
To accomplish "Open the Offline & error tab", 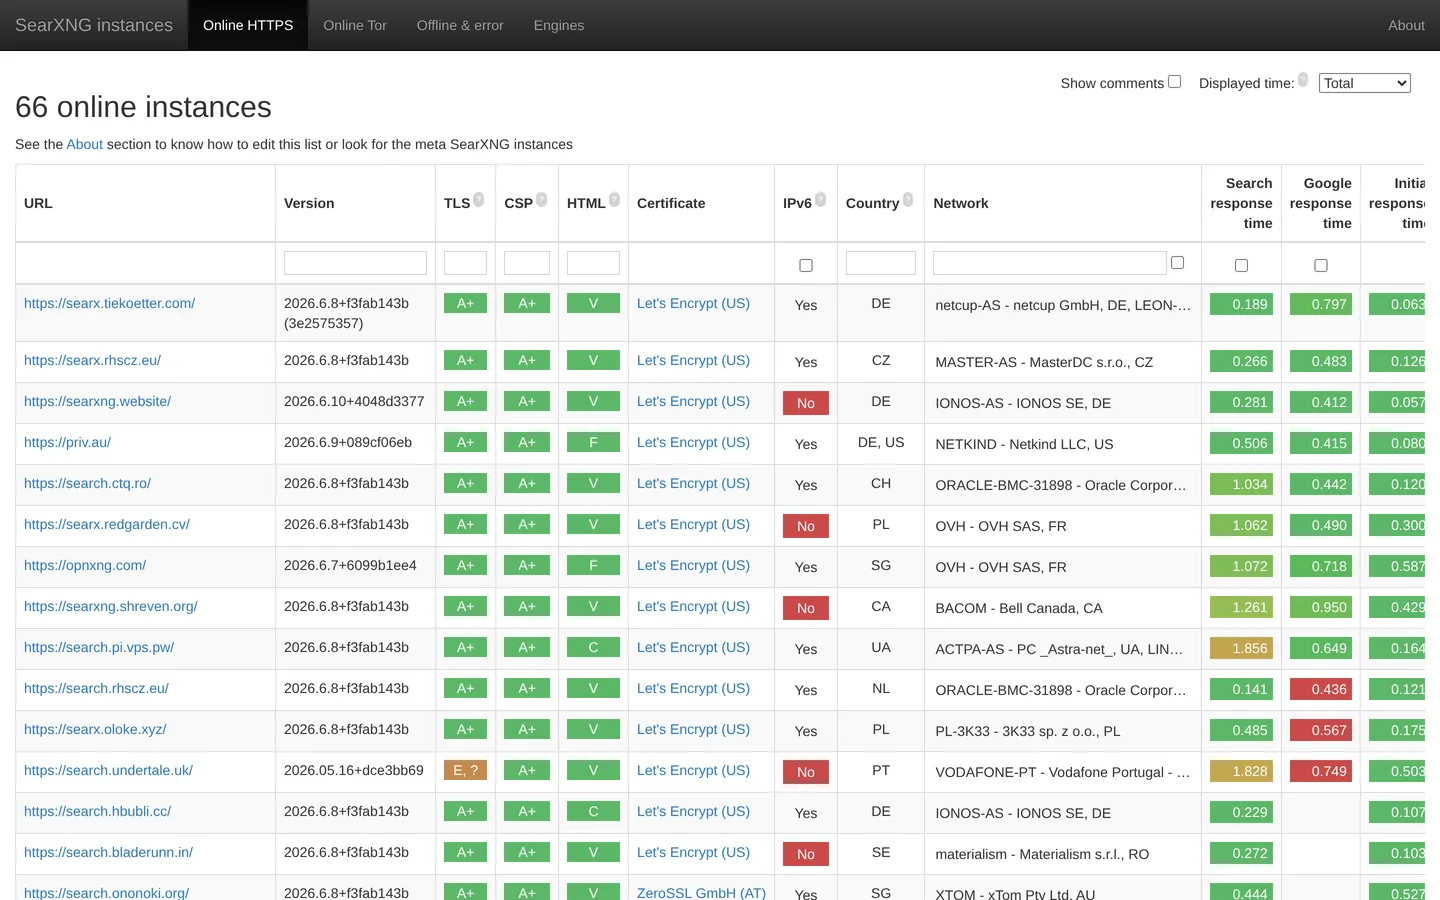I will 460,25.
